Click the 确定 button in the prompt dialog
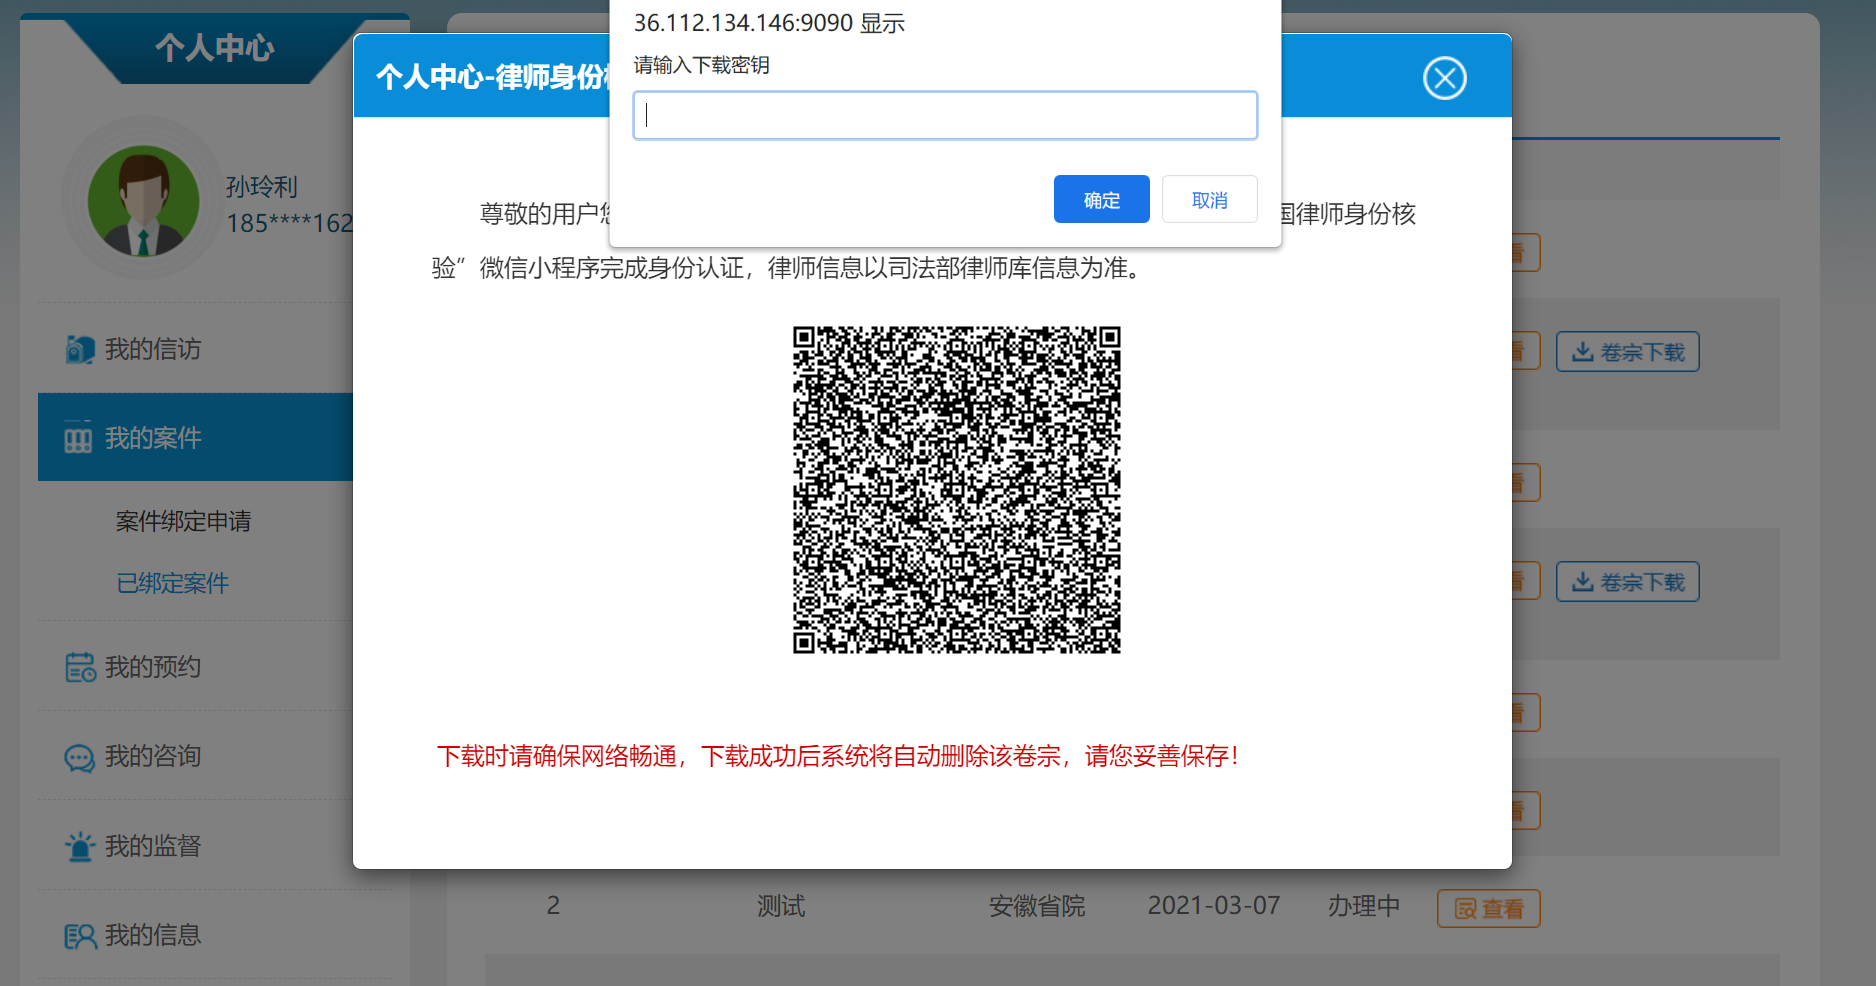1876x986 pixels. tap(1101, 199)
